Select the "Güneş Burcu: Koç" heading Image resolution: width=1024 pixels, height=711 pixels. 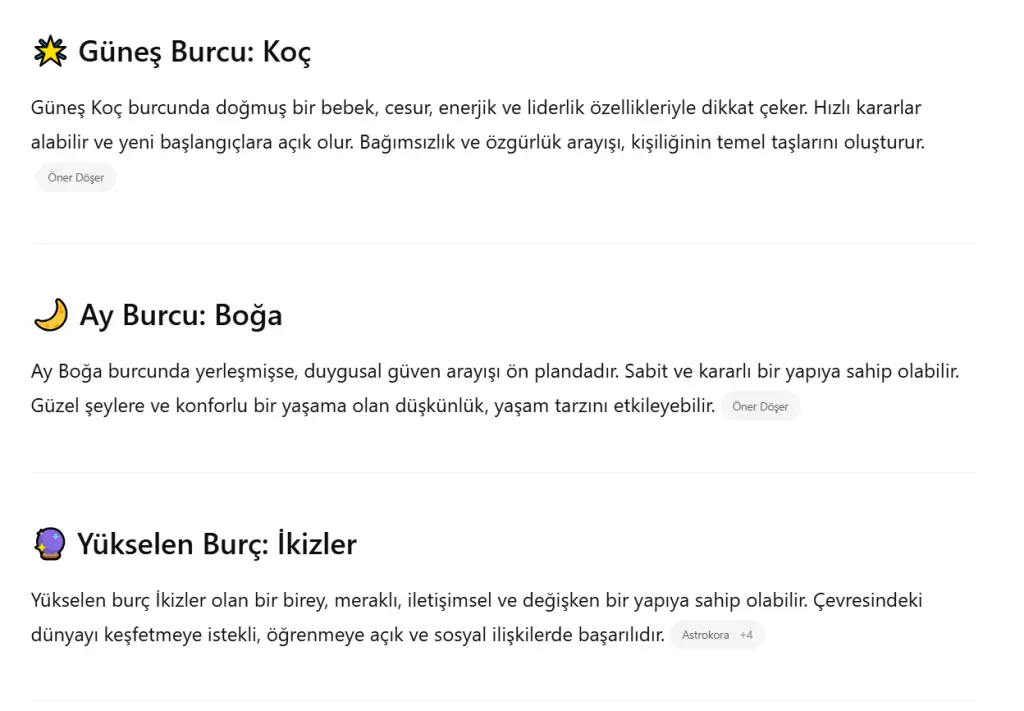click(195, 52)
